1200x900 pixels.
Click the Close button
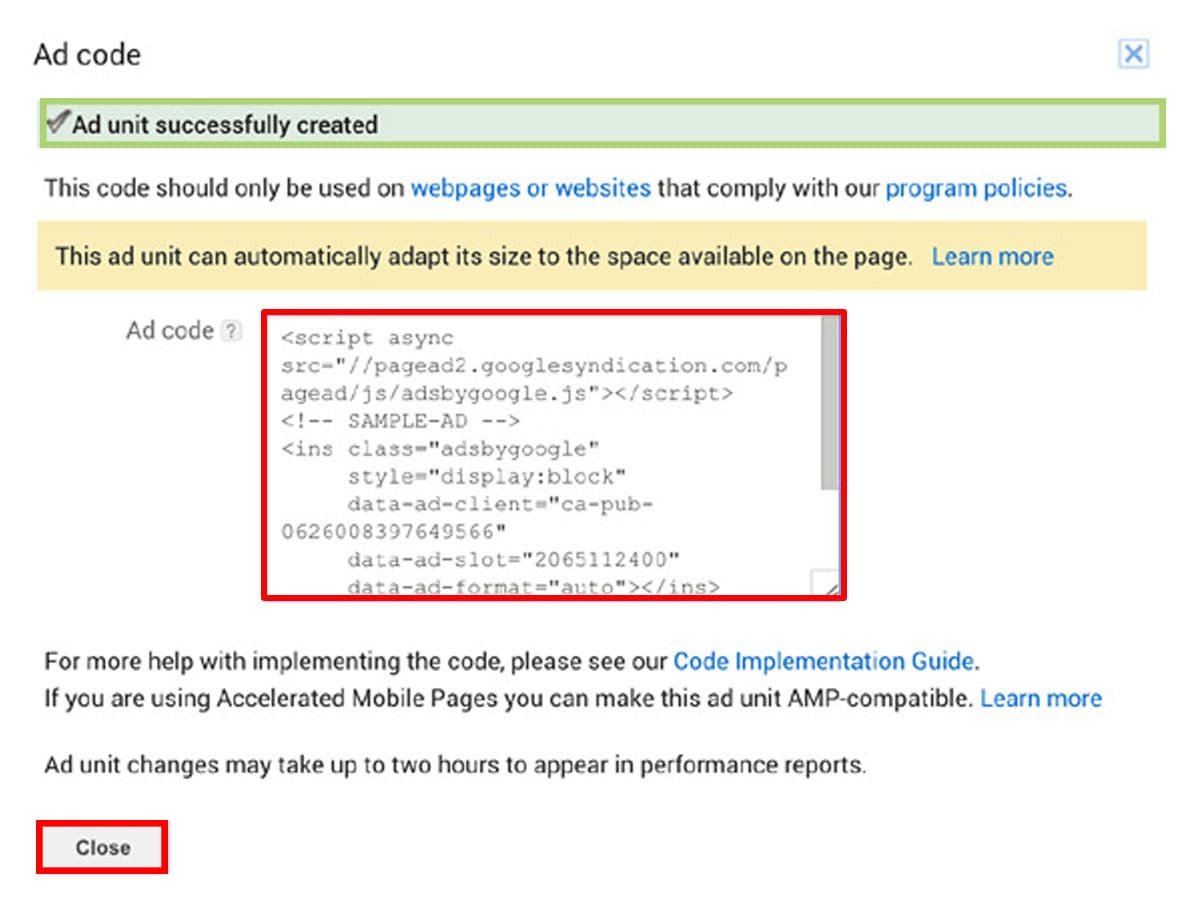(x=102, y=847)
